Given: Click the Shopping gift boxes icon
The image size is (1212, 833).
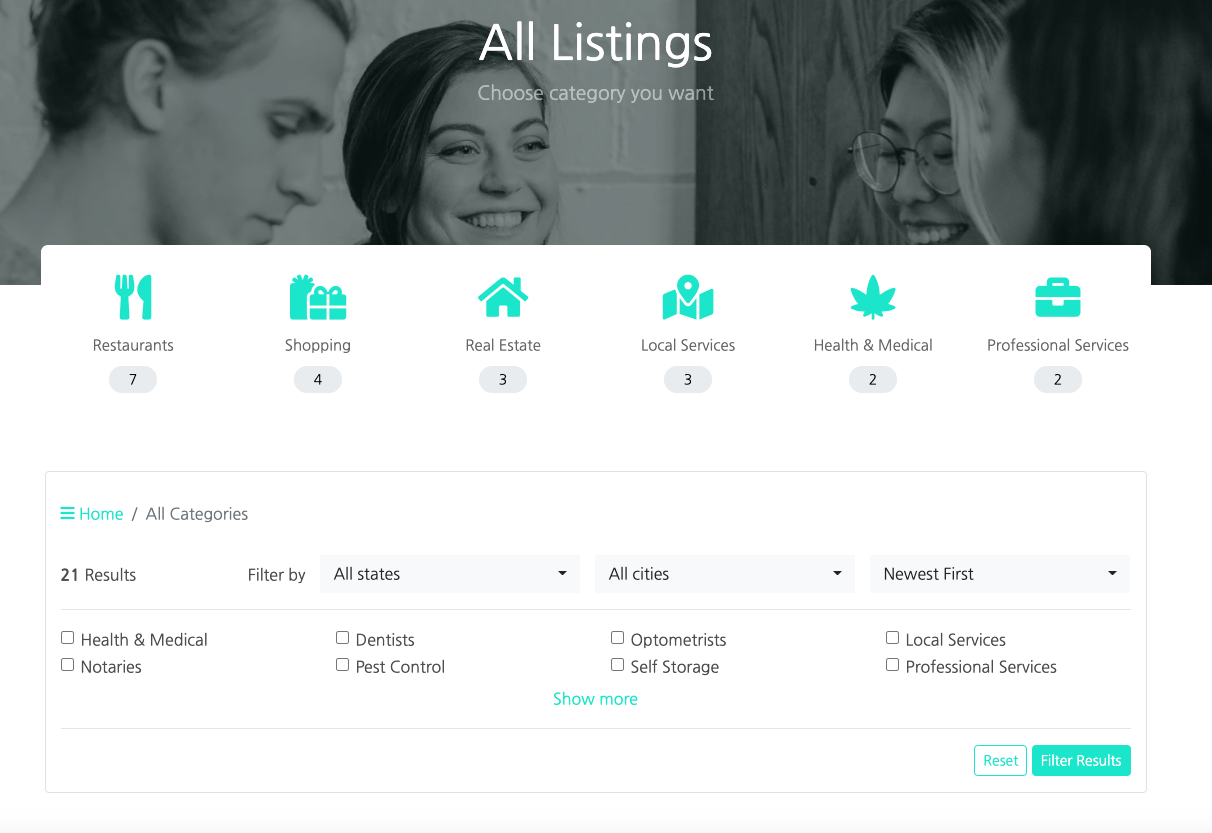Looking at the screenshot, I should click(x=318, y=297).
